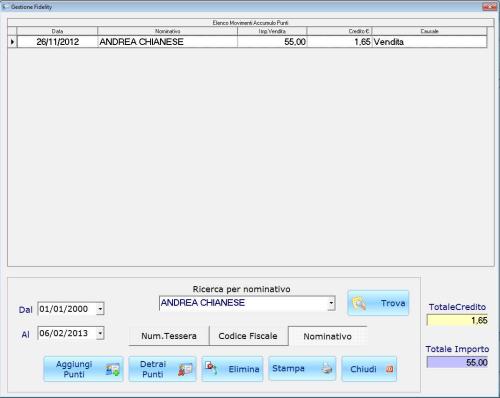Screen dimensions: 500x398
Task: Click the delete icon next to Elimina
Action: click(x=211, y=368)
